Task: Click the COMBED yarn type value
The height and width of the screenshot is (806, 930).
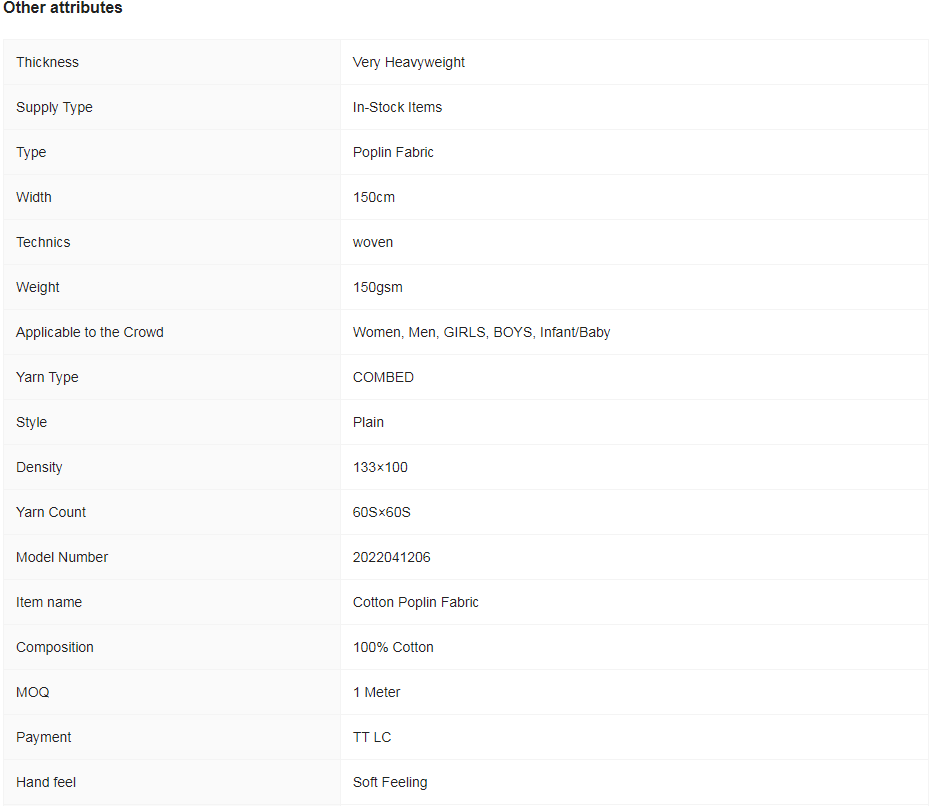Action: tap(383, 377)
